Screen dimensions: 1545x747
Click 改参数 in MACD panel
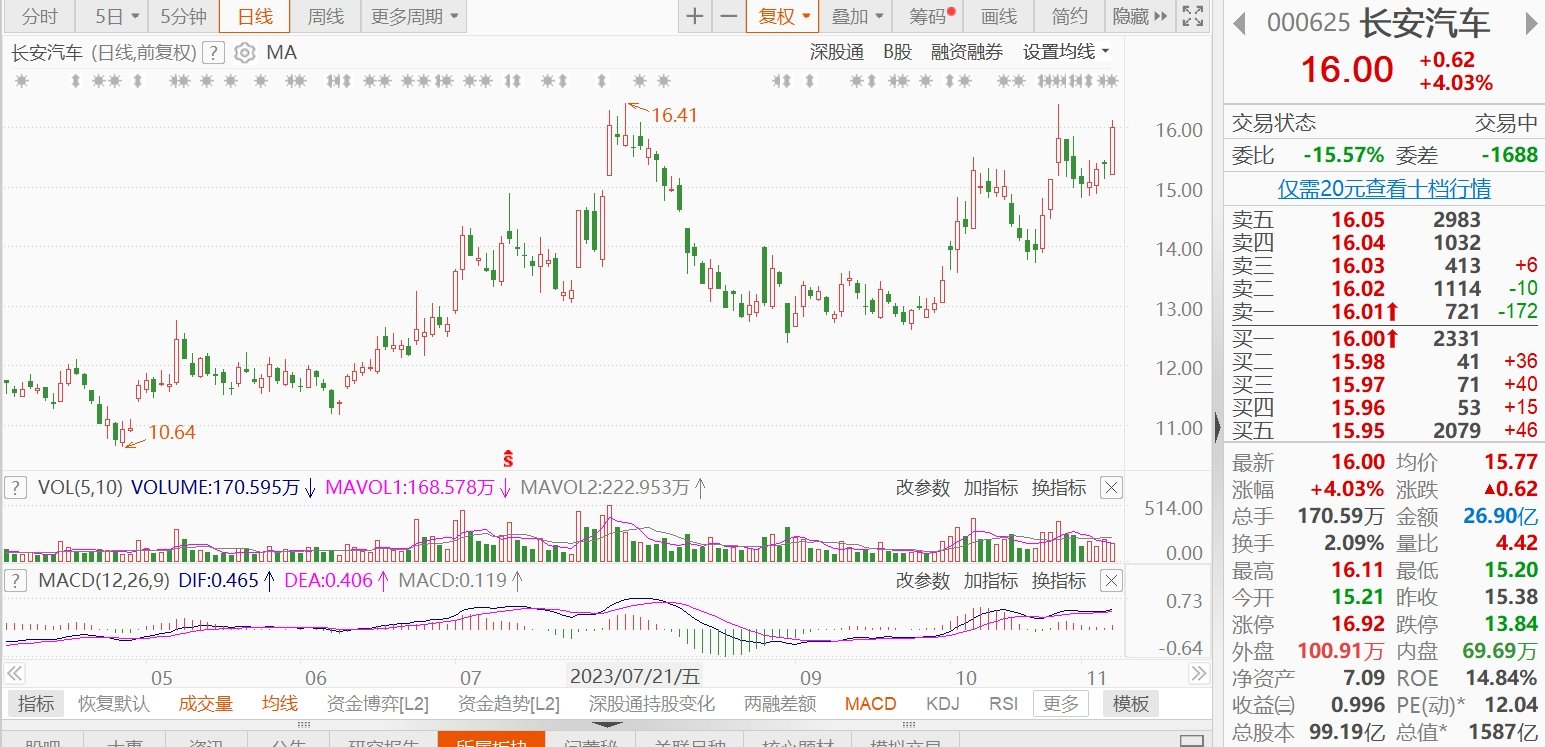pos(922,580)
